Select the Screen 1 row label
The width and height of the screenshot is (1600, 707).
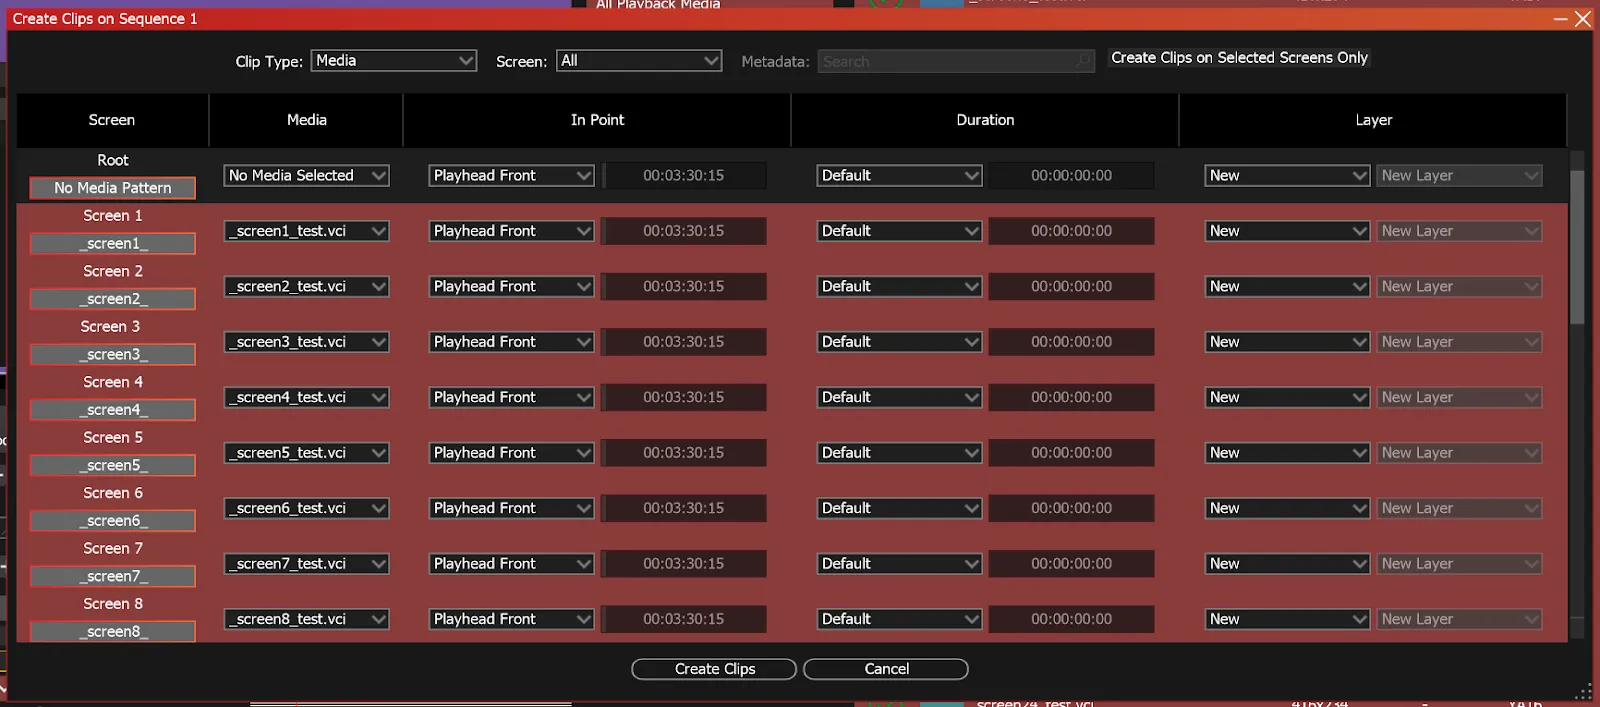112,216
